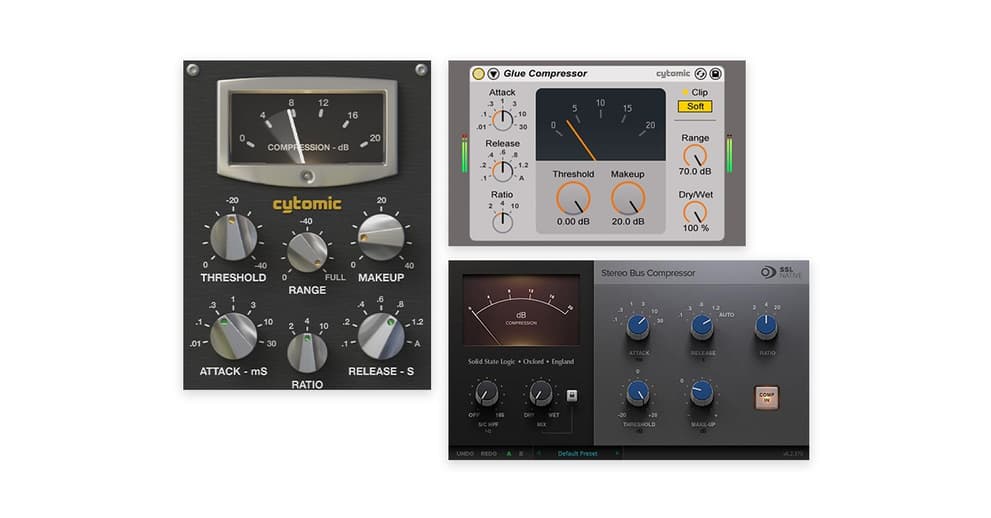Image resolution: width=991 pixels, height=518 pixels.
Task: Click the Release dial in Glue Compressor
Action: [502, 171]
